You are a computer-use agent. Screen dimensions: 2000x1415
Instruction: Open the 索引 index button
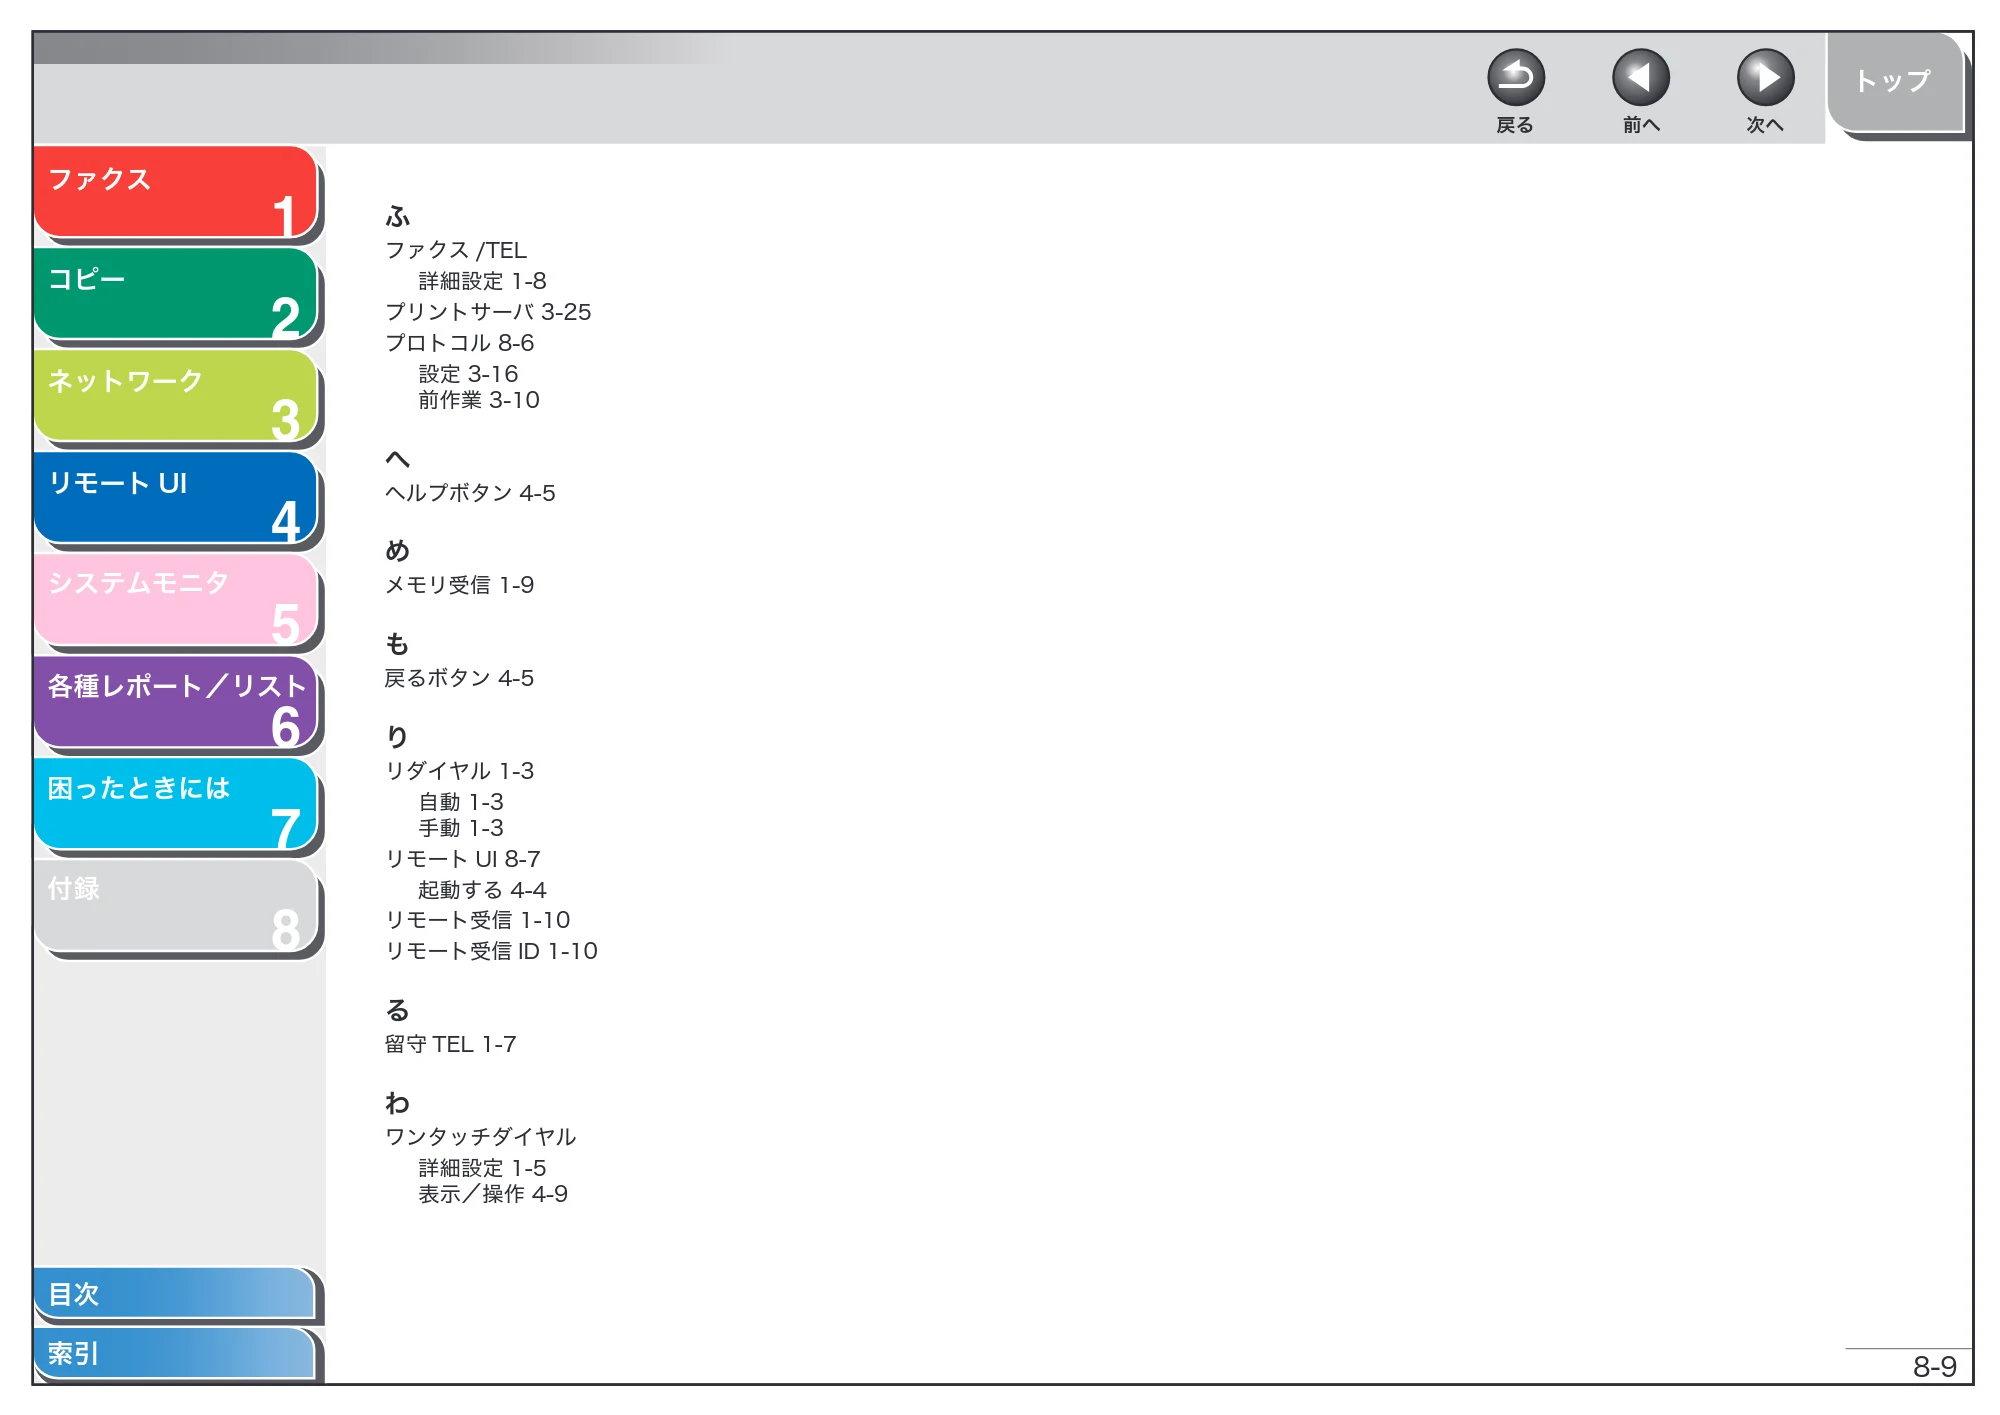[175, 1353]
